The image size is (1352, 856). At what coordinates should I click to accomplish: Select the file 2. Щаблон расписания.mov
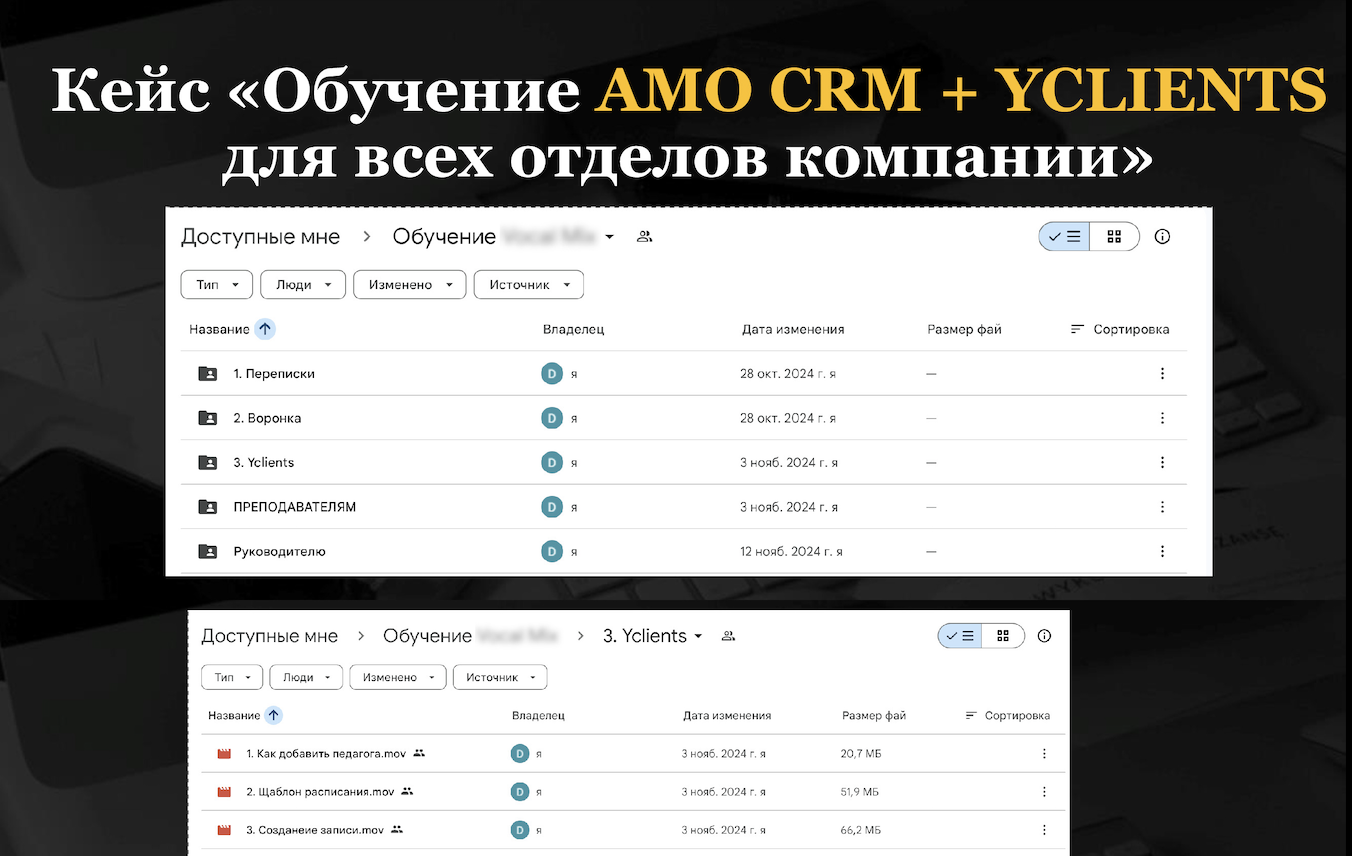pyautogui.click(x=320, y=792)
